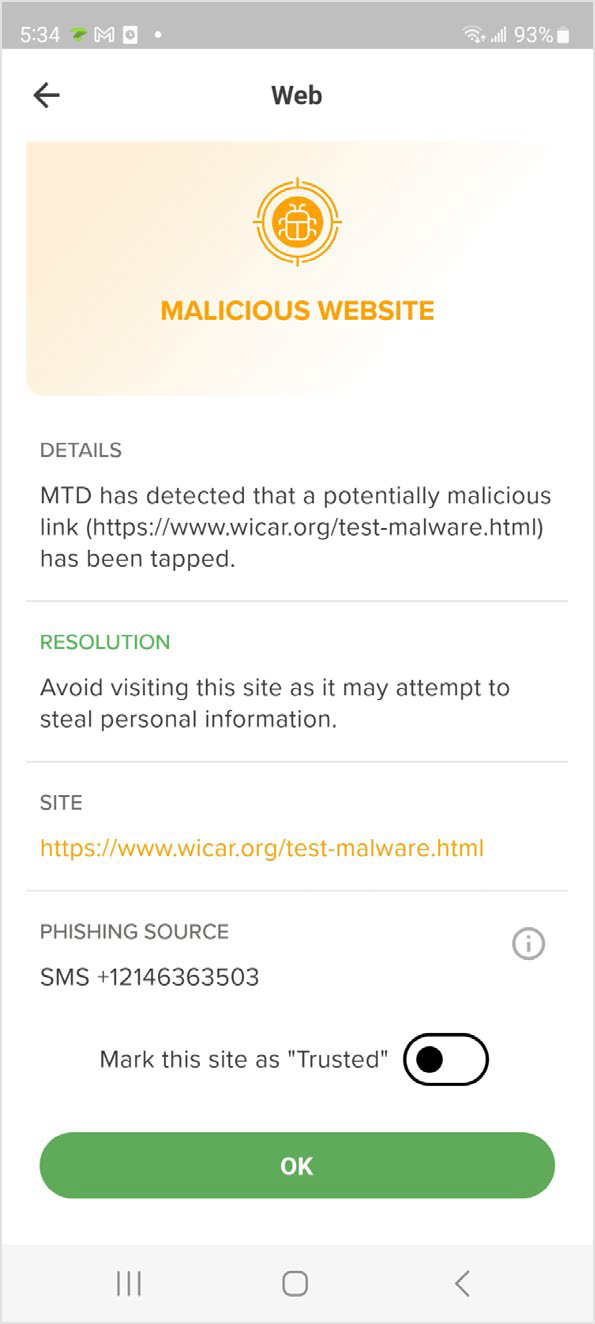Image resolution: width=595 pixels, height=1324 pixels.
Task: Tap the RESOLUTION section label
Action: coord(104,642)
